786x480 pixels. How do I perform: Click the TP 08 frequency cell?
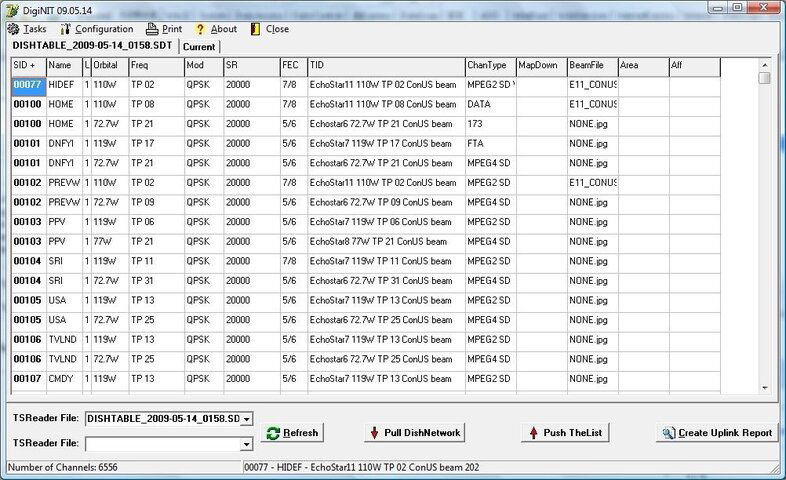click(x=156, y=105)
